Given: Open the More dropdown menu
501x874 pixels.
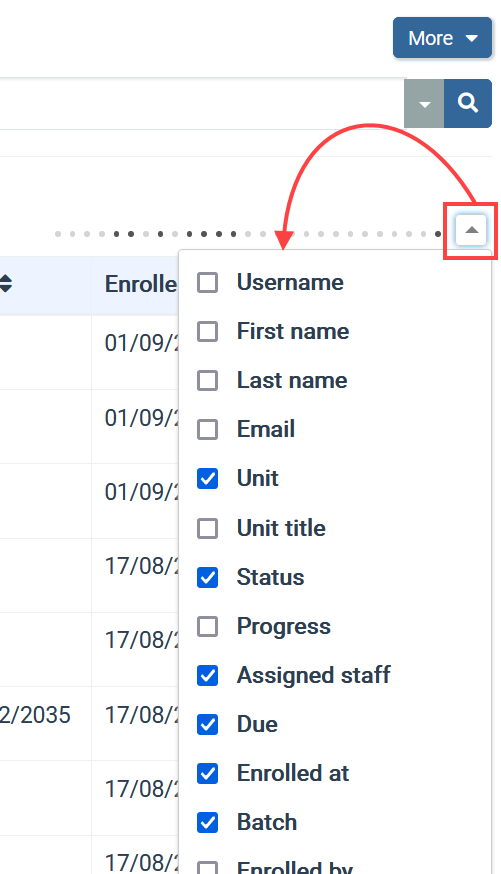Looking at the screenshot, I should click(x=442, y=38).
